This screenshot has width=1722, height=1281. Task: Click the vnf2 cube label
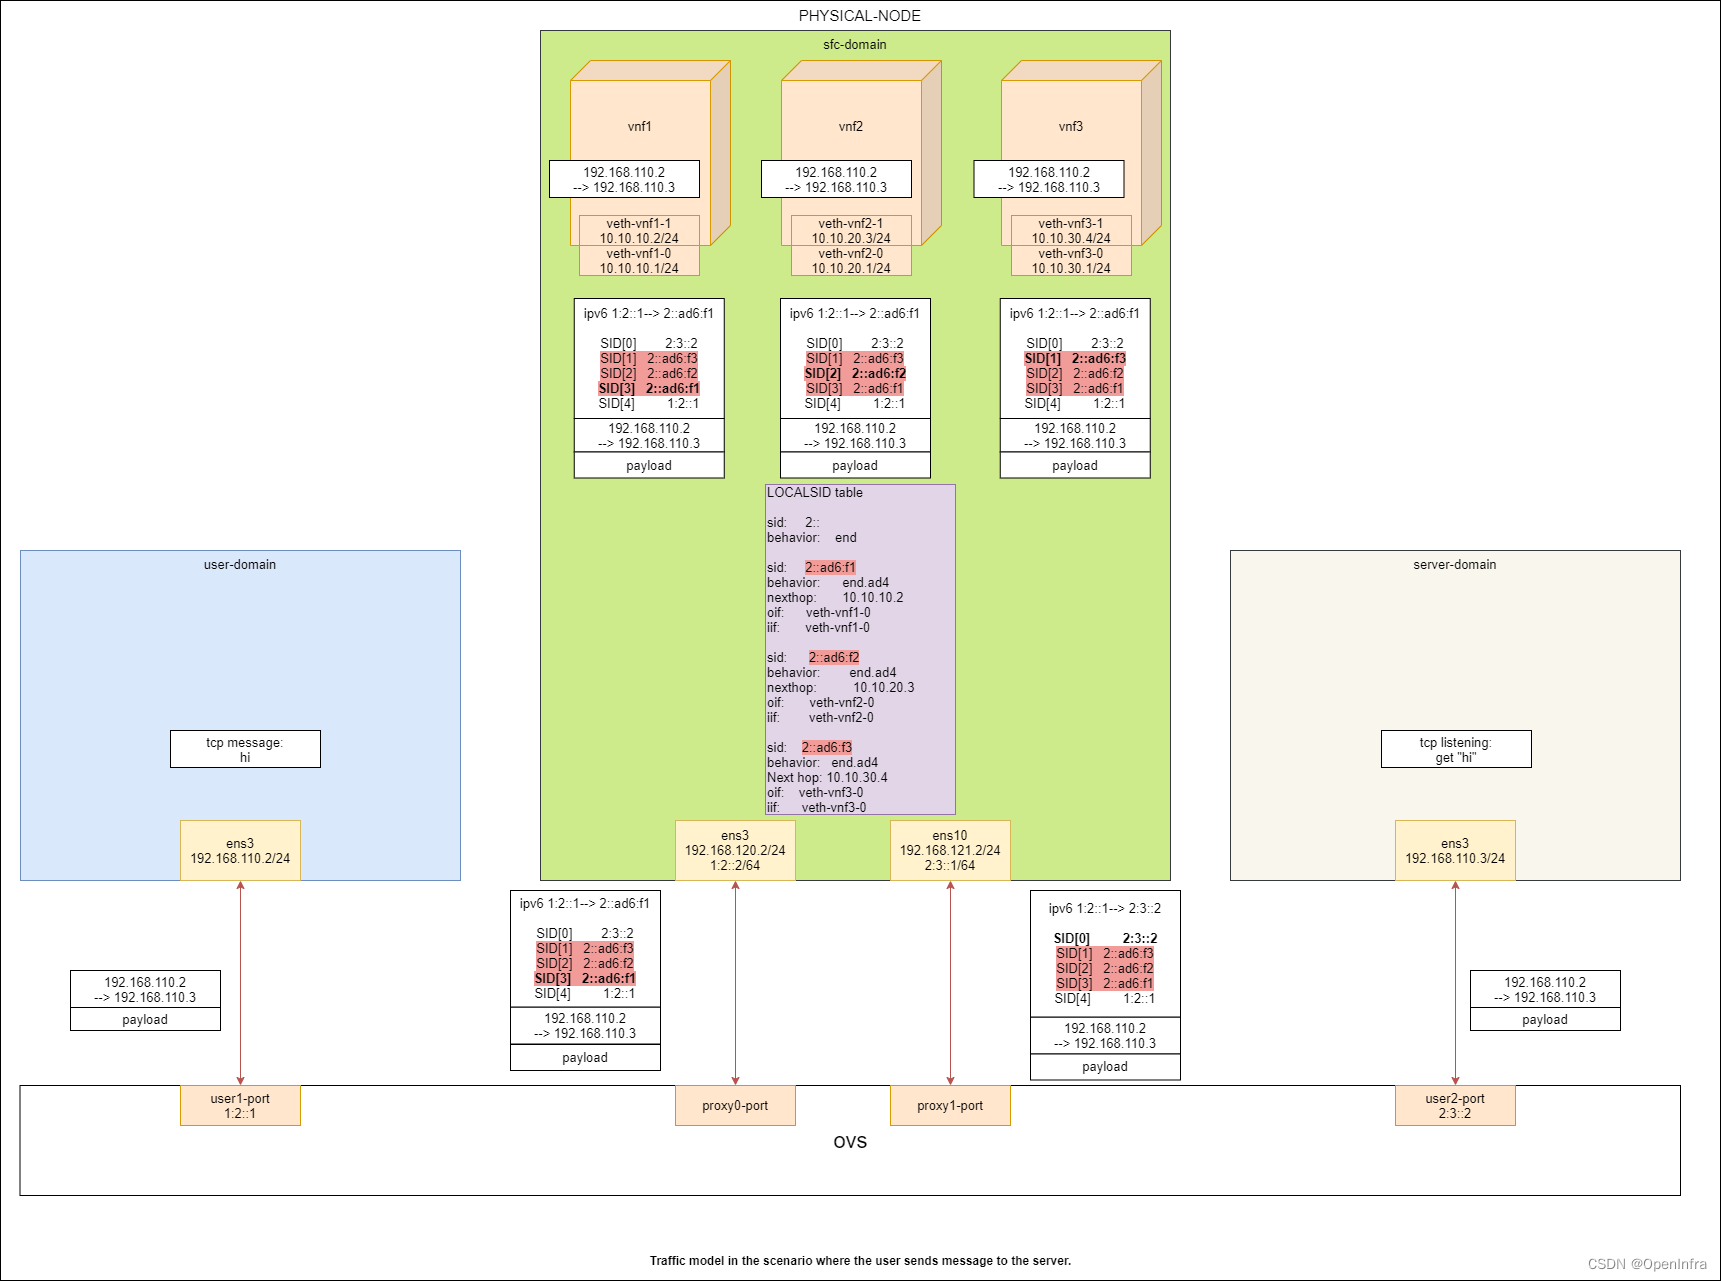click(x=851, y=127)
